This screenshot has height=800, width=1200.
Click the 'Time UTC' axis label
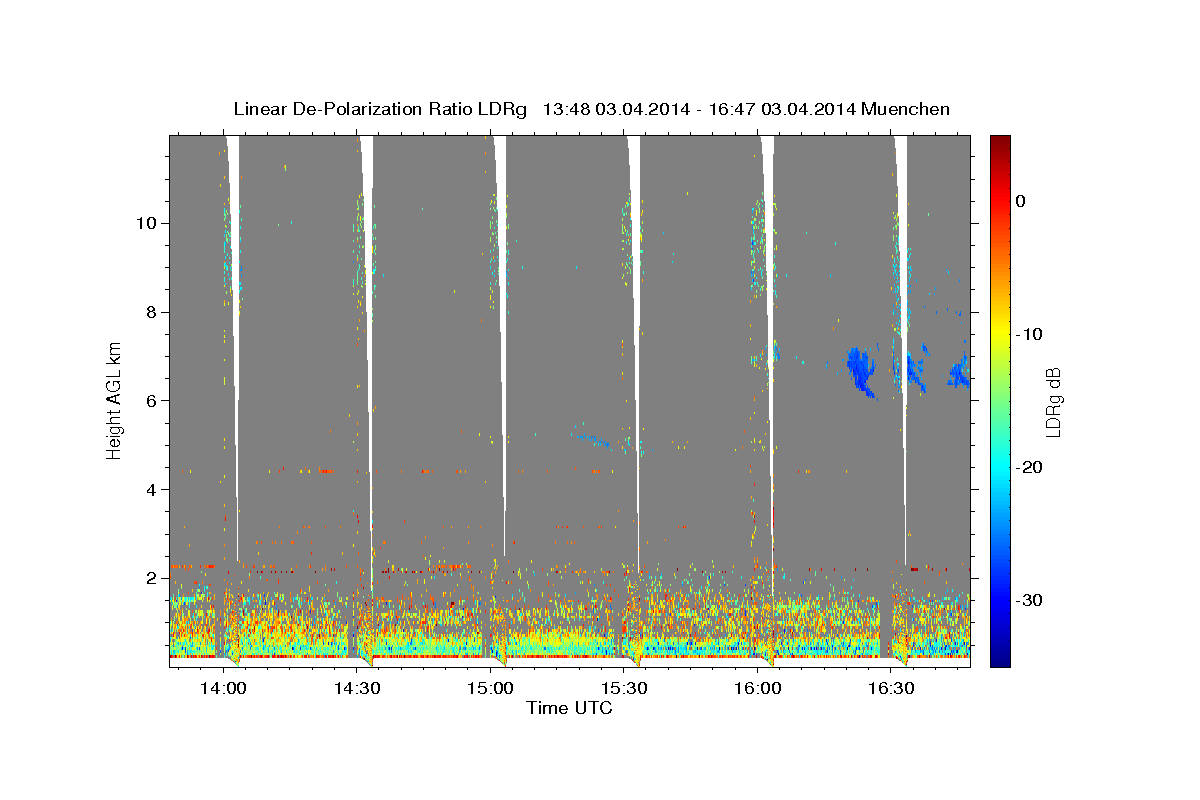point(569,708)
